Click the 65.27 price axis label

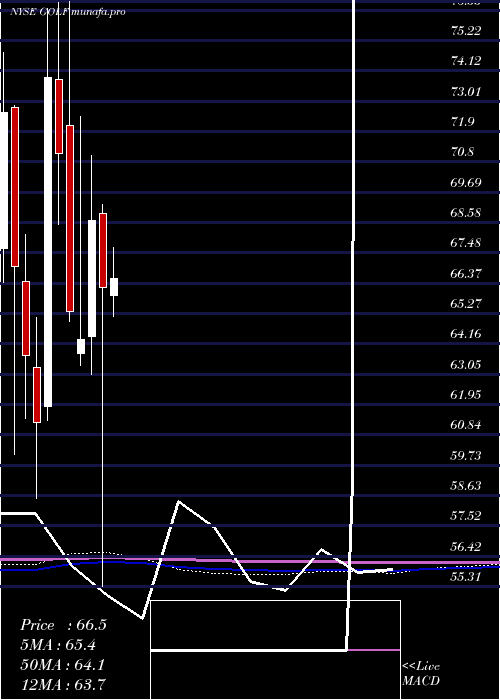pyautogui.click(x=467, y=304)
